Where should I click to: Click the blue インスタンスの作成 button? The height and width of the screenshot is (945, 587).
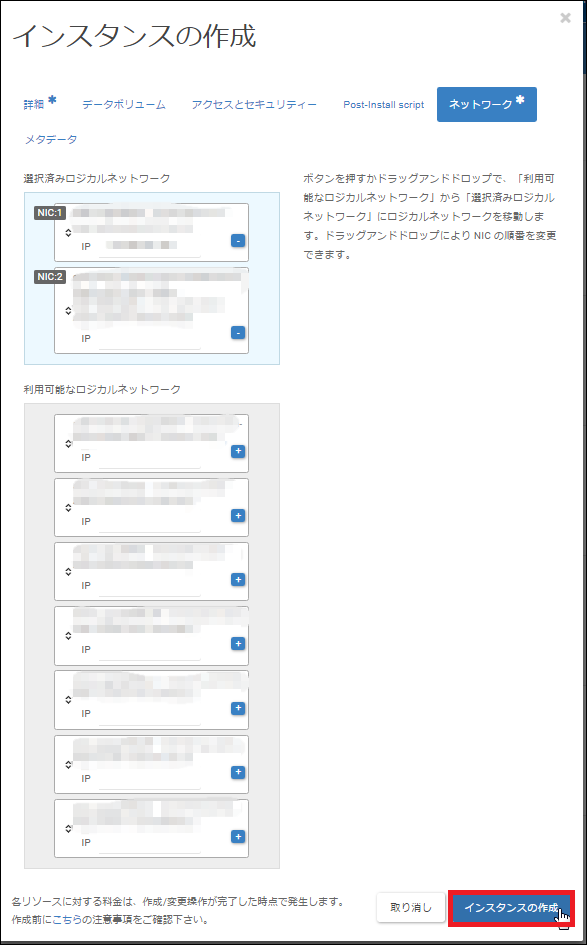pos(511,908)
